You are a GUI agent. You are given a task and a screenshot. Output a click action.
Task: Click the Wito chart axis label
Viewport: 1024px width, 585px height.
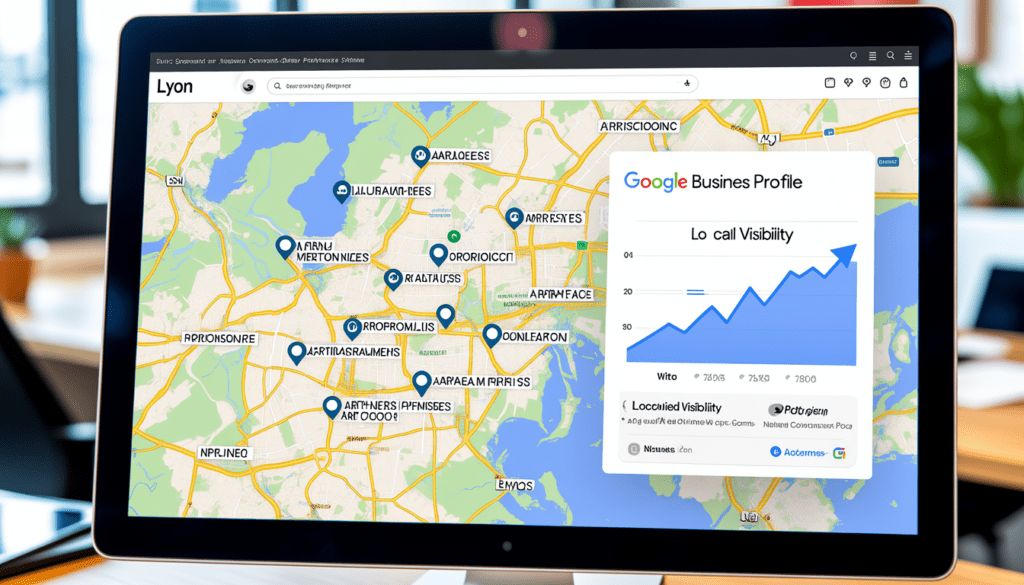pos(667,377)
